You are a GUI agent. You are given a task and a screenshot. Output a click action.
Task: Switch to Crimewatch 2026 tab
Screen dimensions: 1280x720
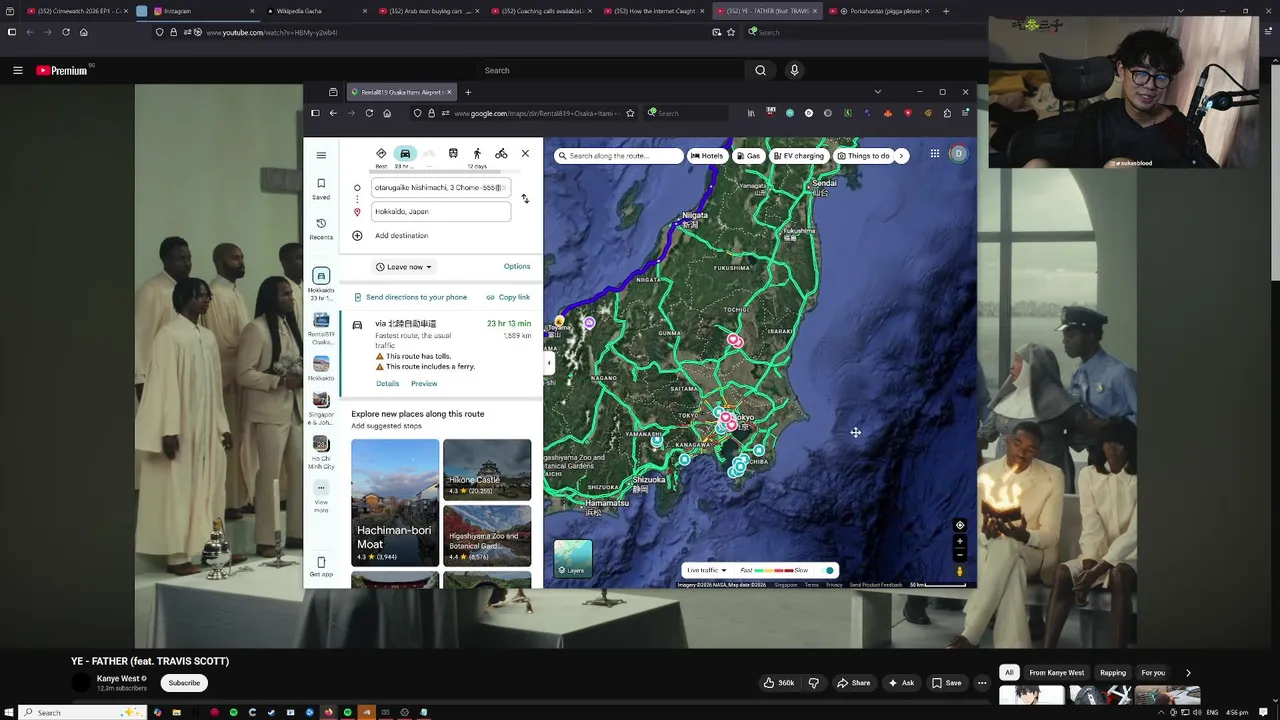tap(77, 11)
